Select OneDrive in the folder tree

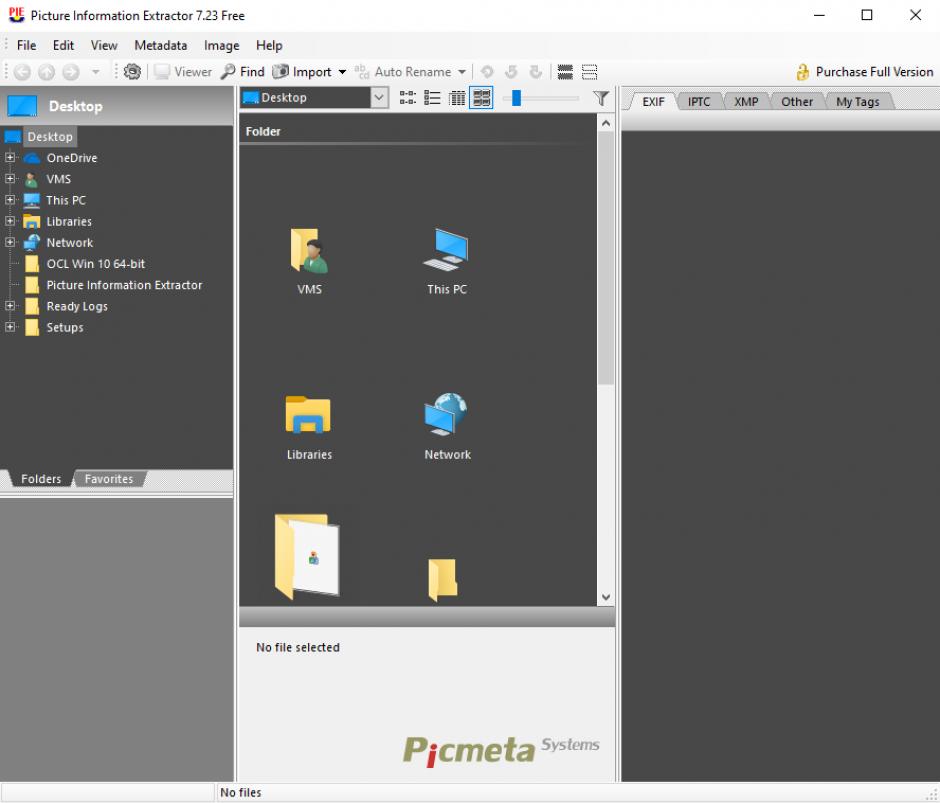click(72, 158)
